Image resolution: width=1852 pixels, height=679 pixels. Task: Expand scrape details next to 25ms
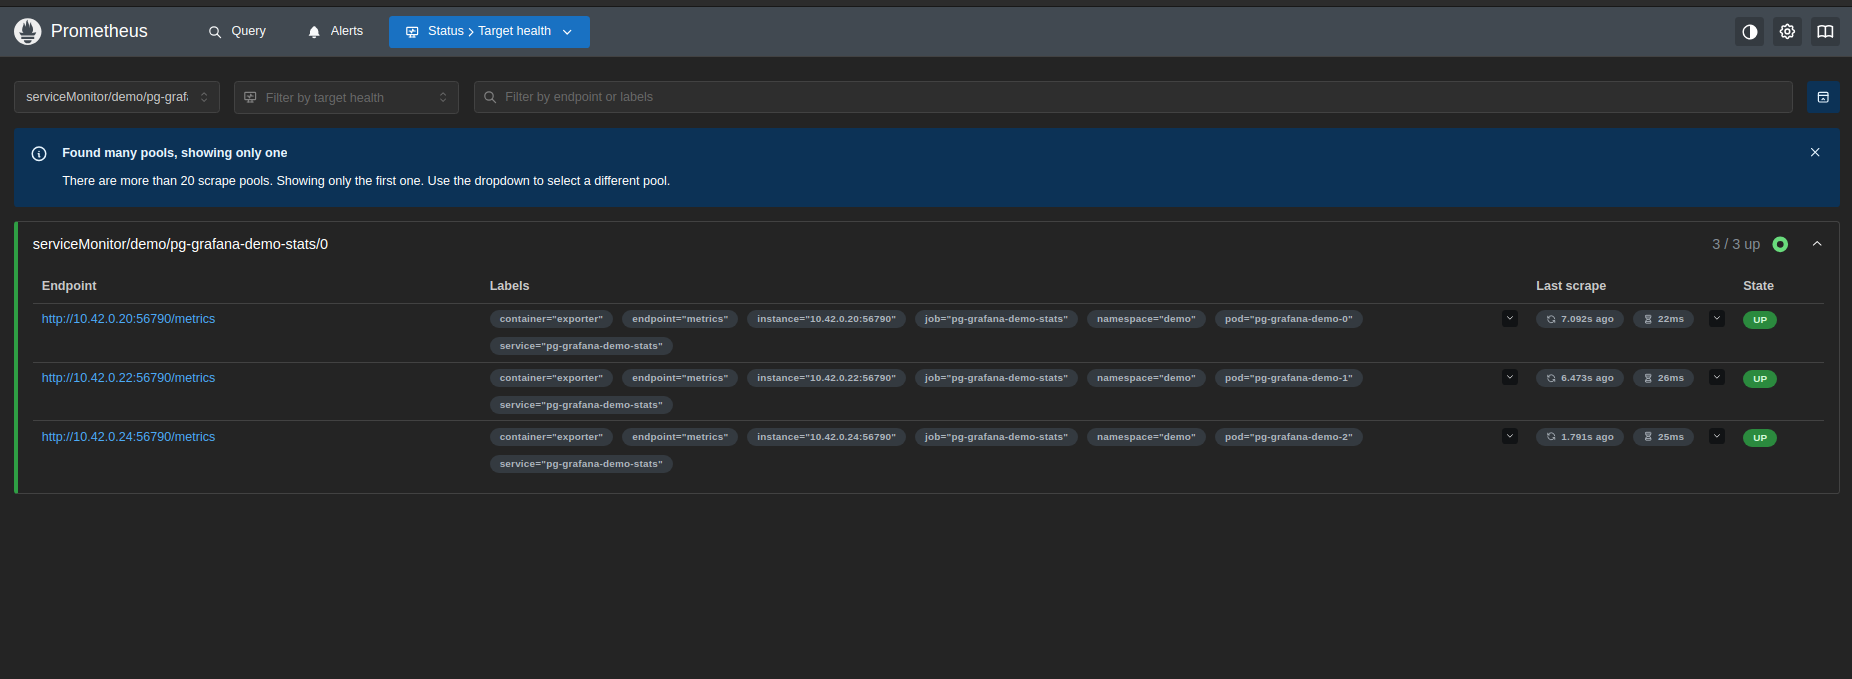pyautogui.click(x=1717, y=437)
